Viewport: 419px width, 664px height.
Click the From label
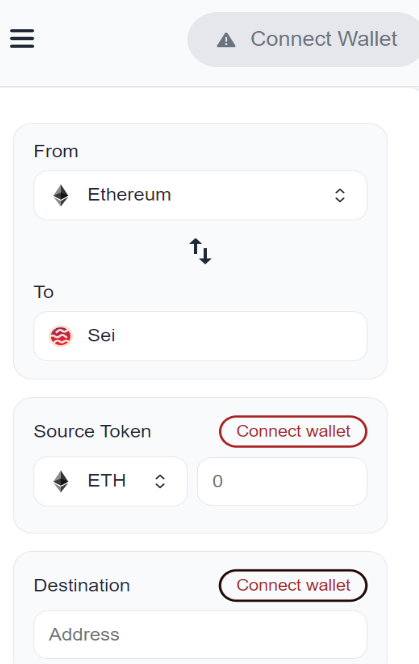tap(56, 151)
